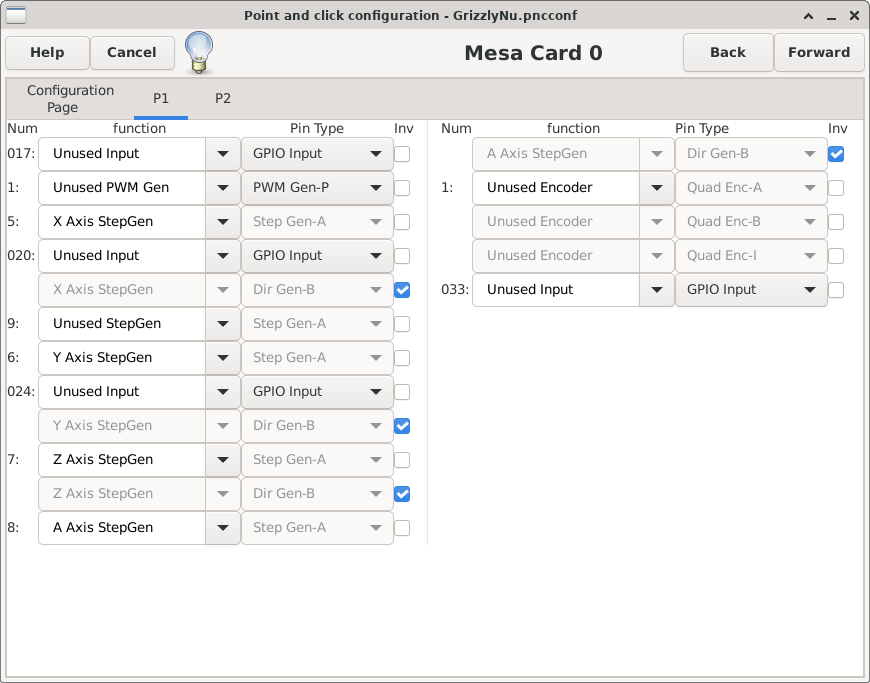The width and height of the screenshot is (870, 683).
Task: Open function dropdown for pin 024
Action: (x=222, y=392)
